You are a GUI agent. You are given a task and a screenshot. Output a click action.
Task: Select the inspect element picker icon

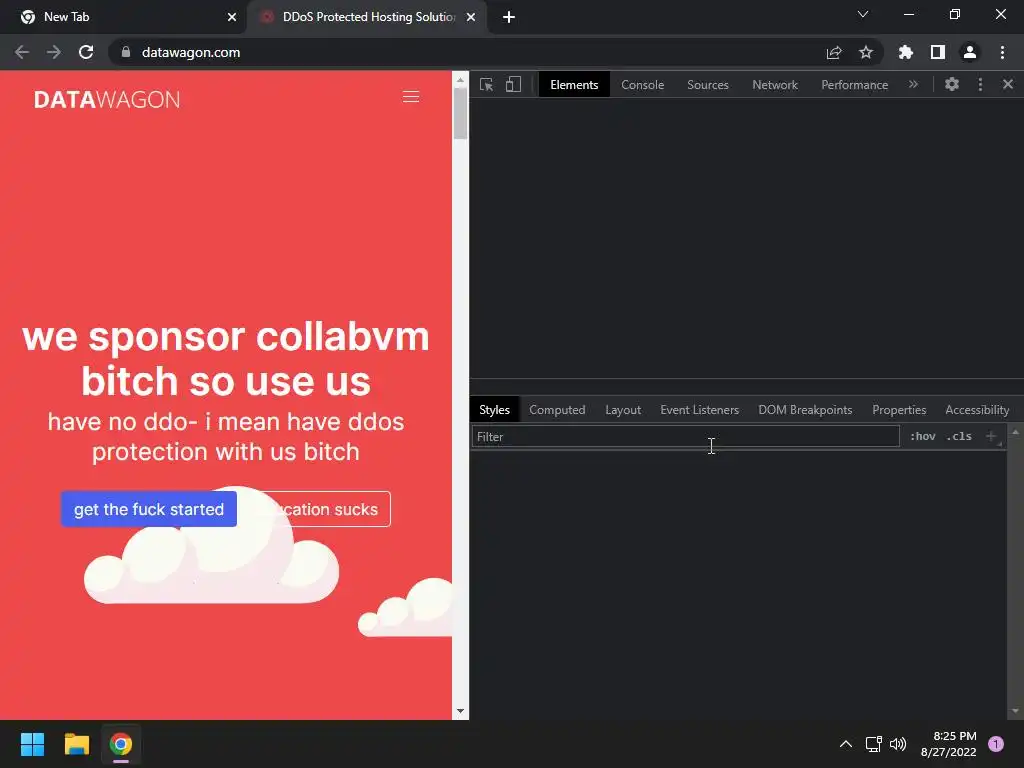[487, 85]
